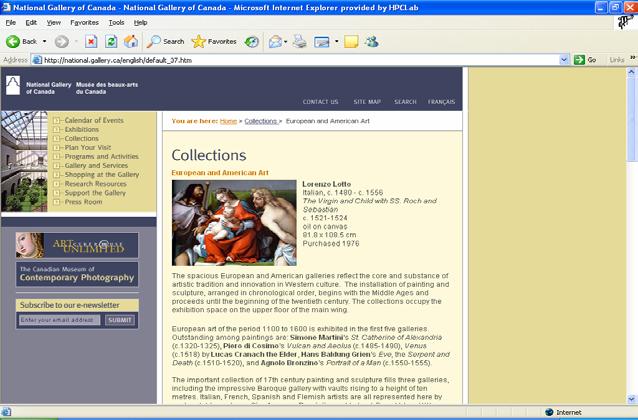Click the Go green arrow button

(585, 60)
